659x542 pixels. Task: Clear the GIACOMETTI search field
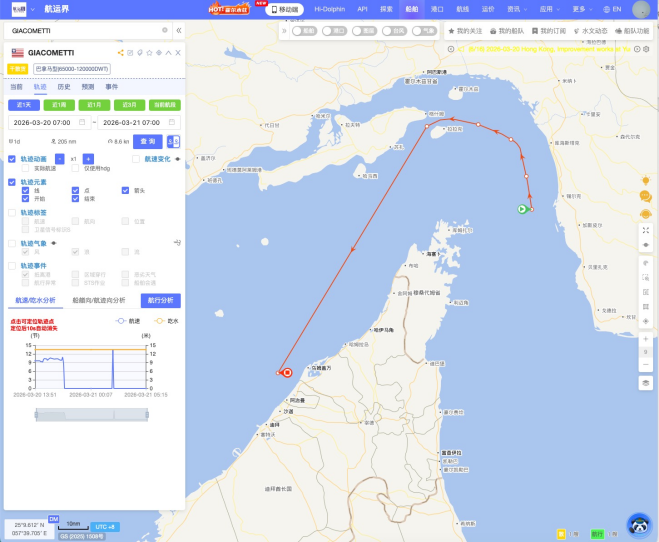pyautogui.click(x=164, y=30)
